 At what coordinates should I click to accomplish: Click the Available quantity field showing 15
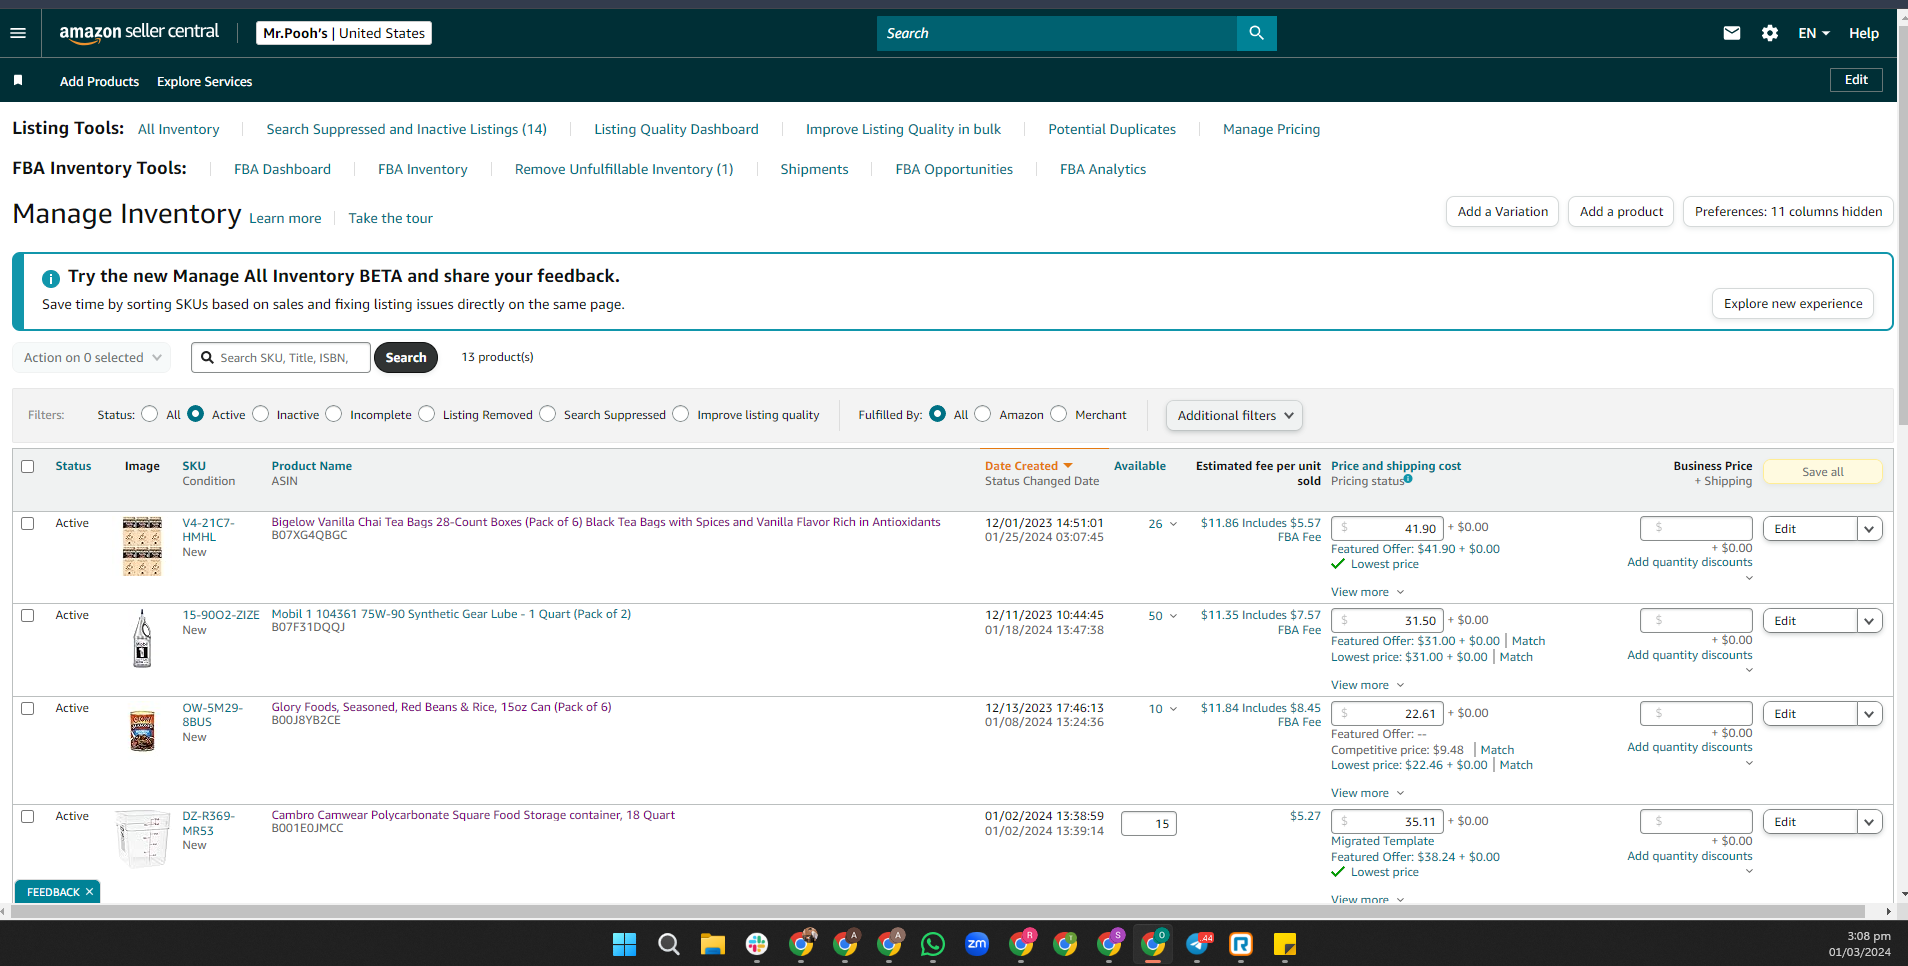click(1149, 824)
